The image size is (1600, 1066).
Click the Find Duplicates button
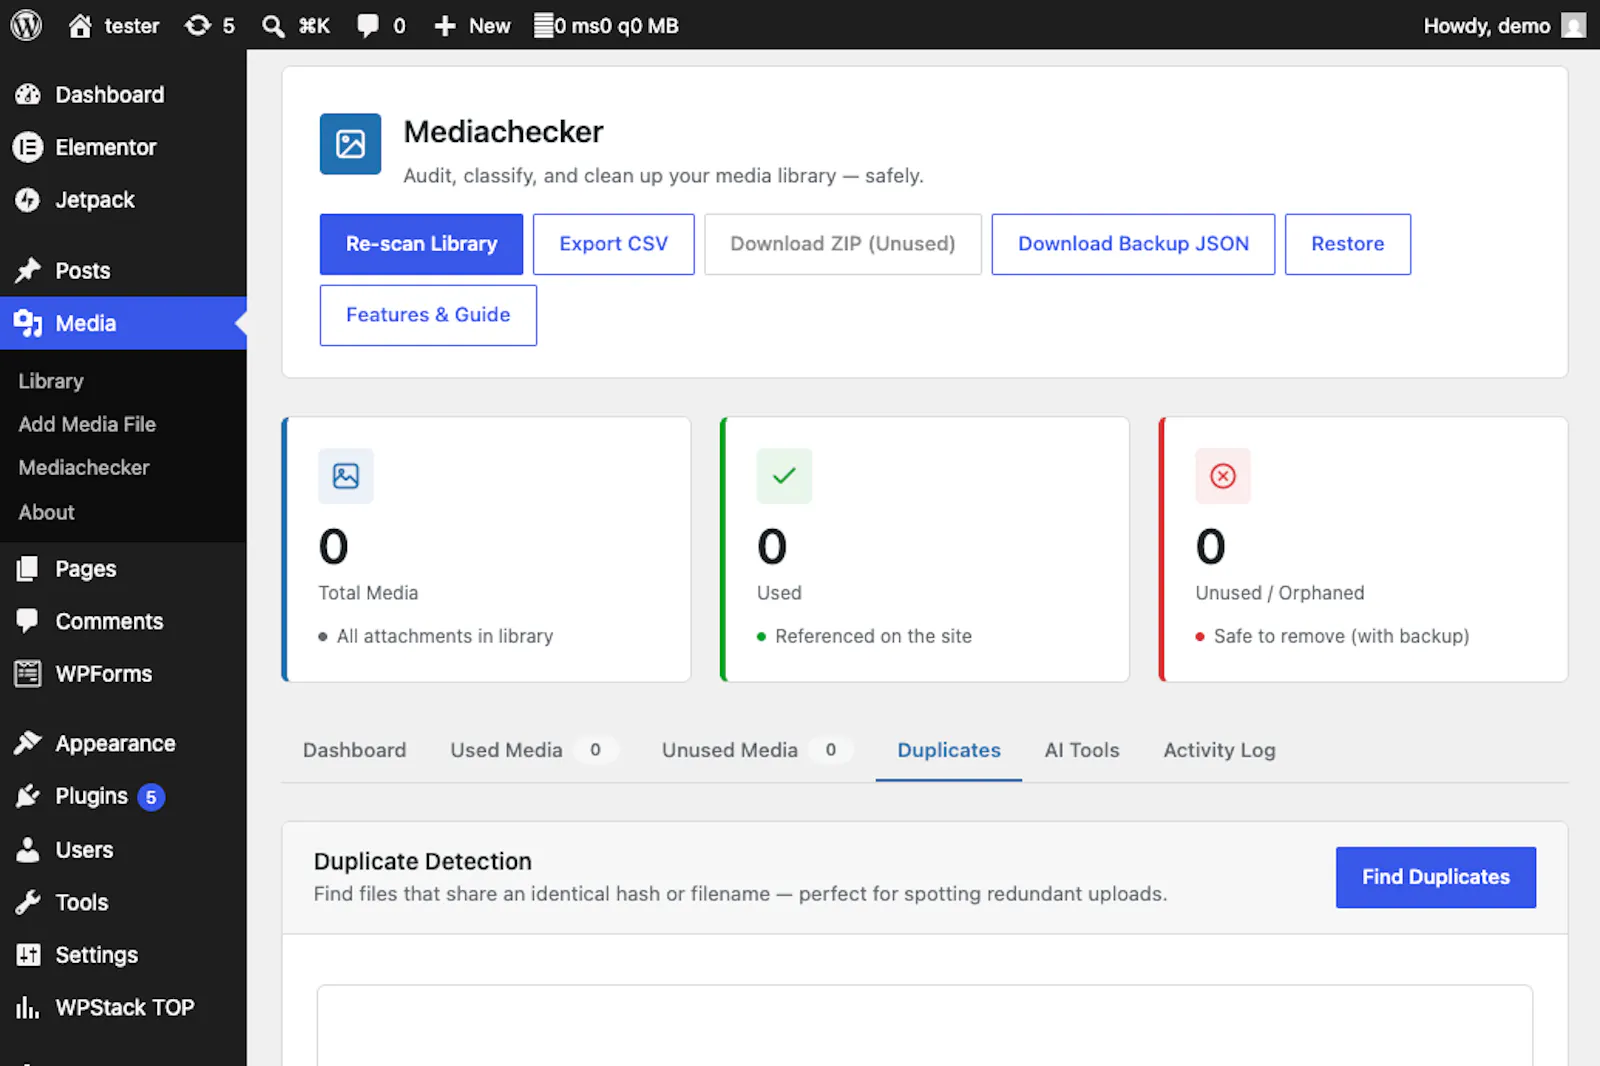pyautogui.click(x=1435, y=877)
